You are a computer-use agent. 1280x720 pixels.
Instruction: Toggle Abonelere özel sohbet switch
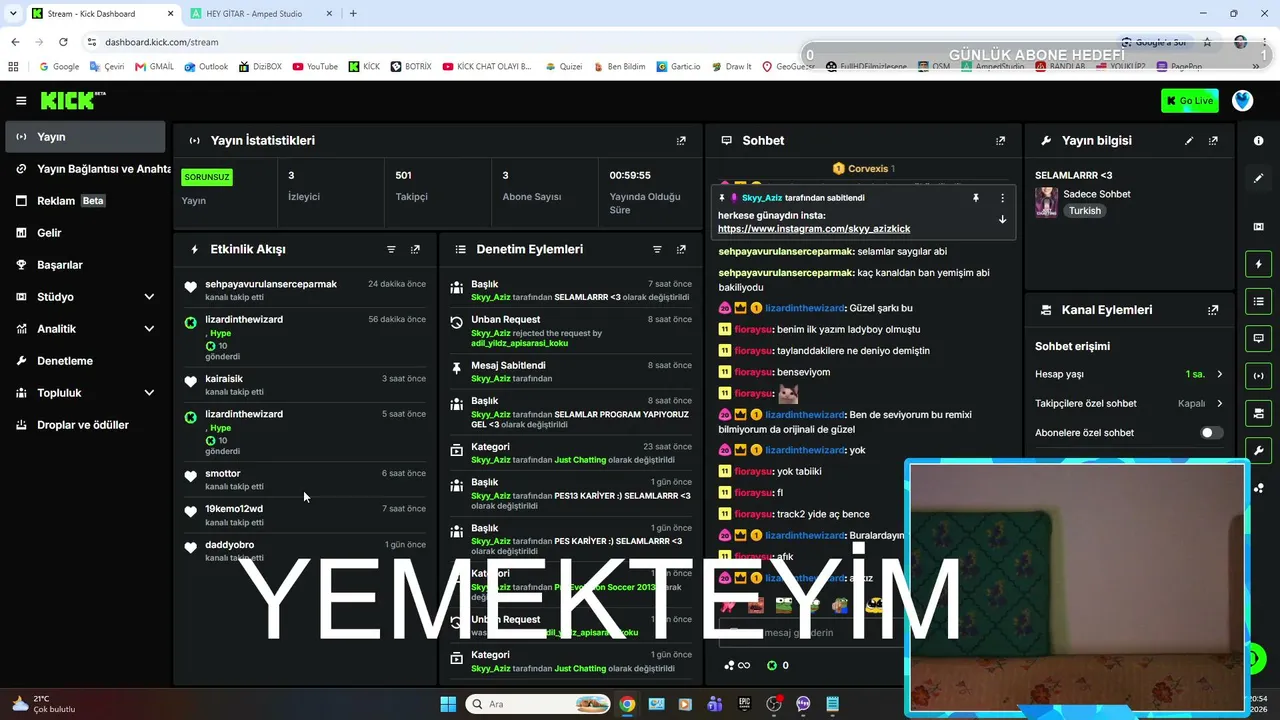tap(1211, 433)
